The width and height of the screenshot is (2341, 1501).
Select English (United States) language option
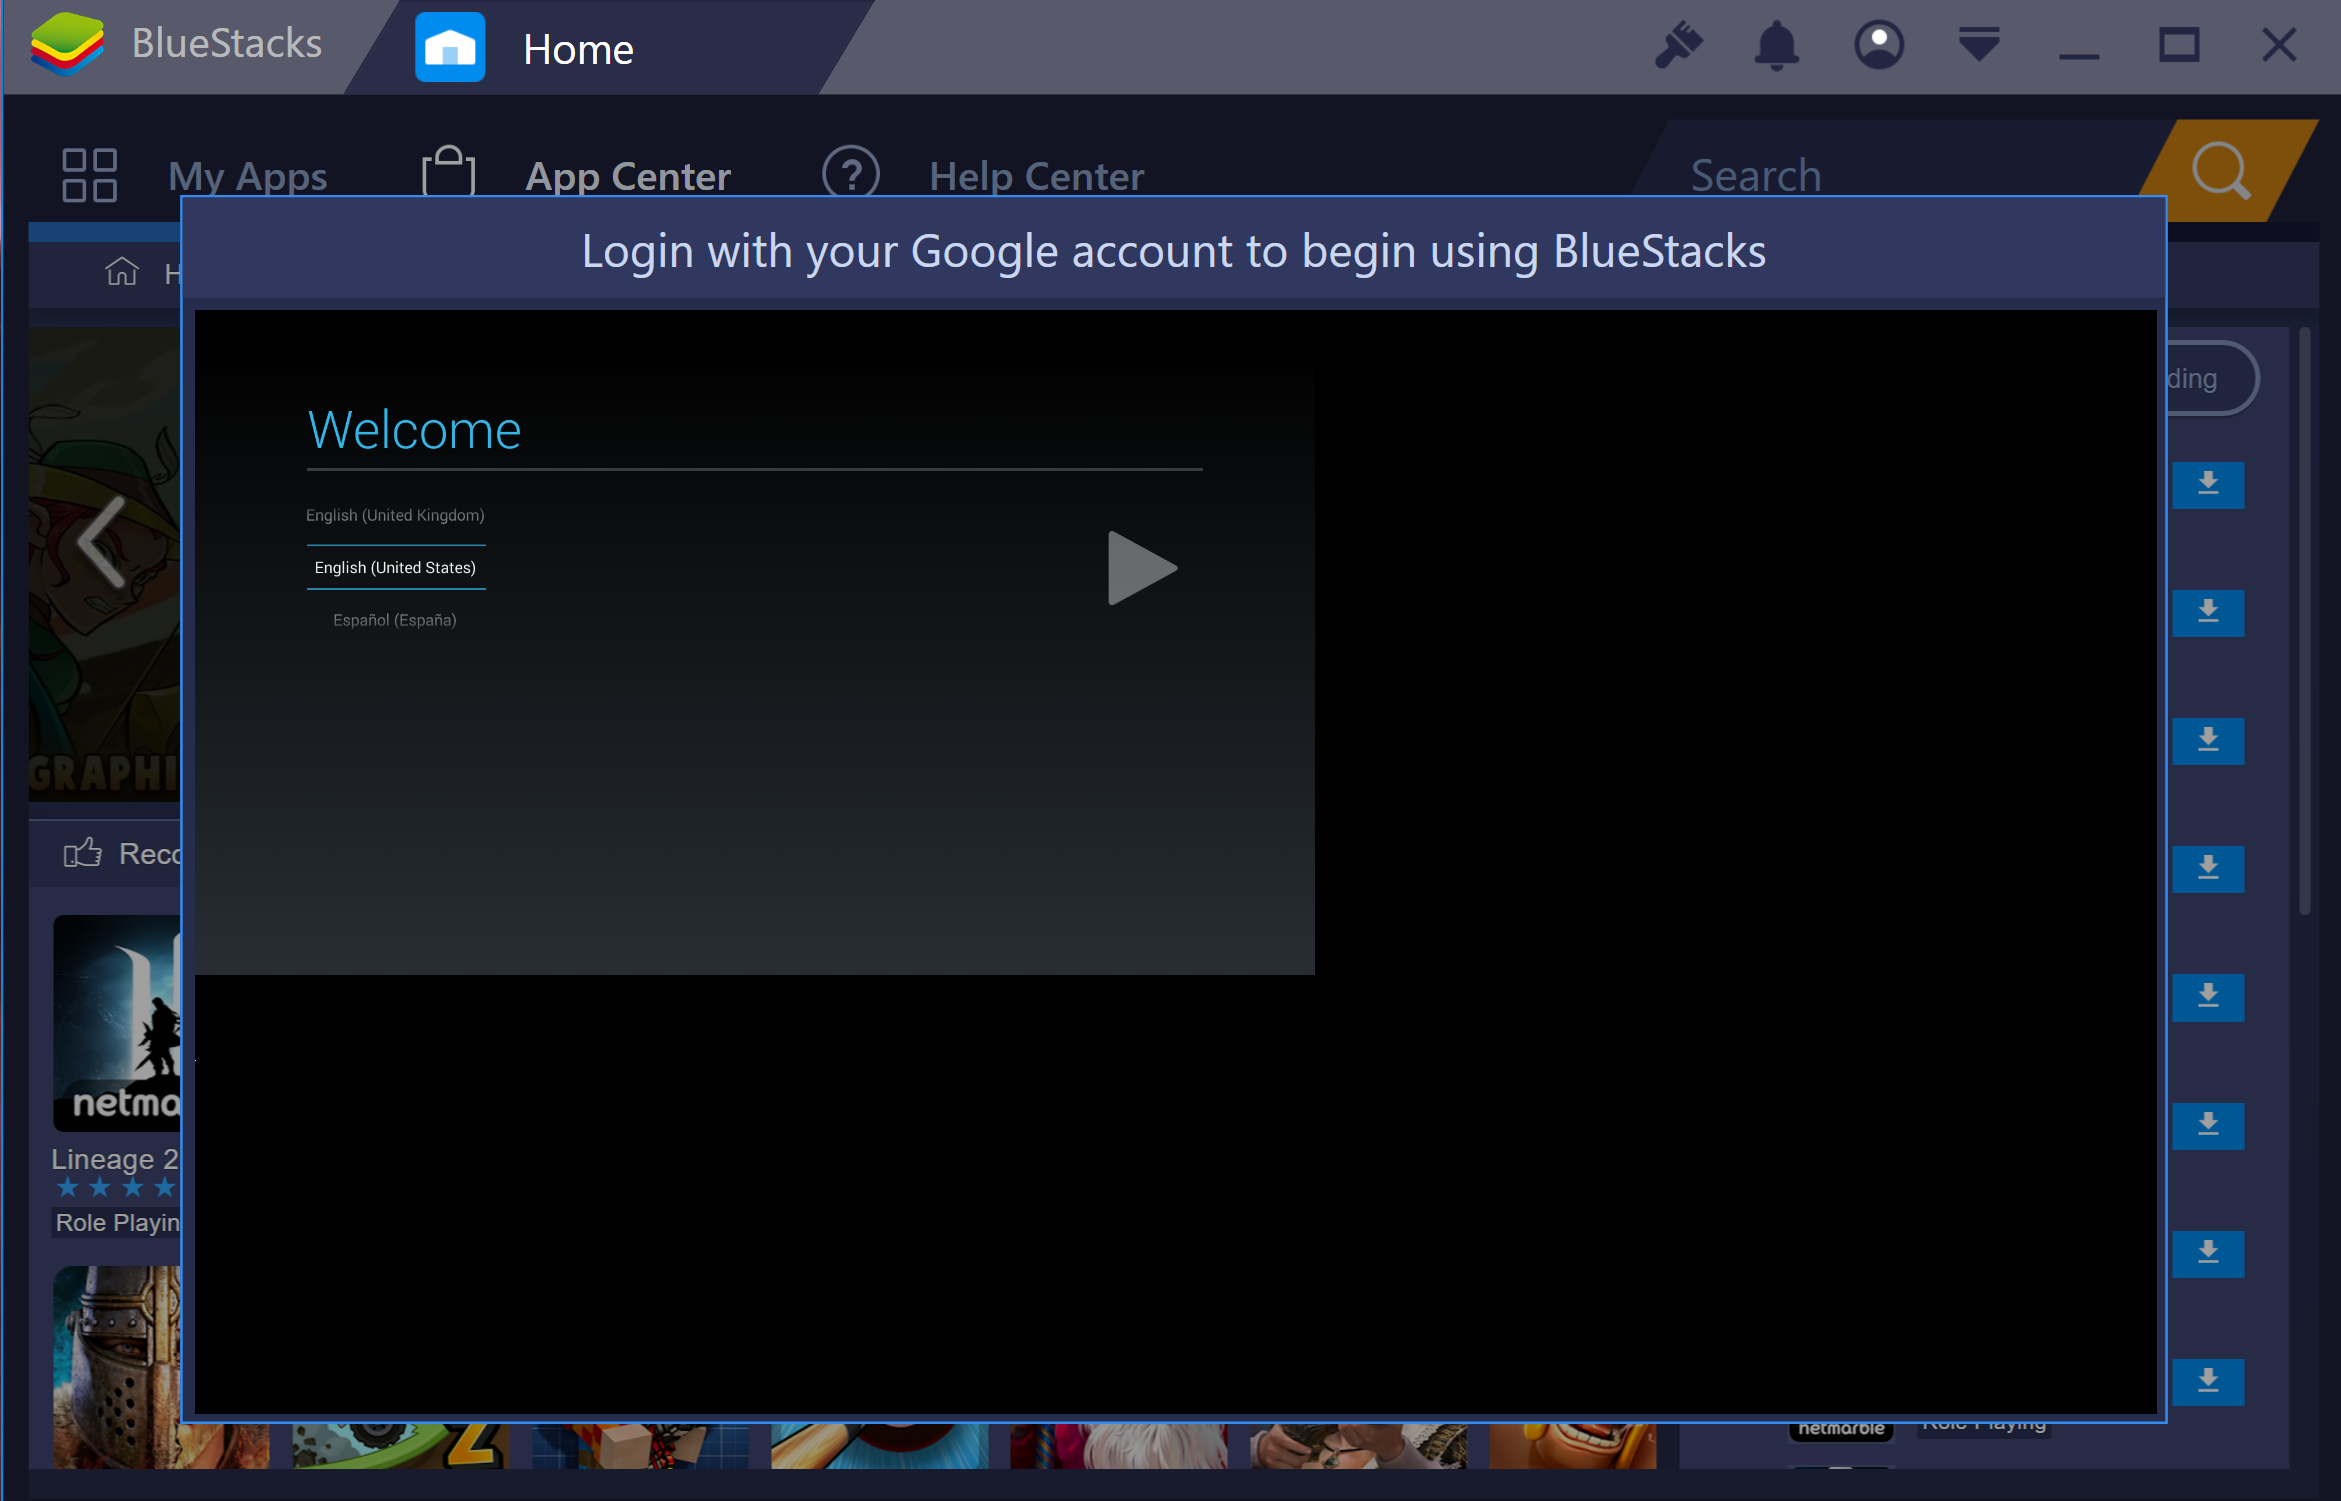[x=394, y=568]
